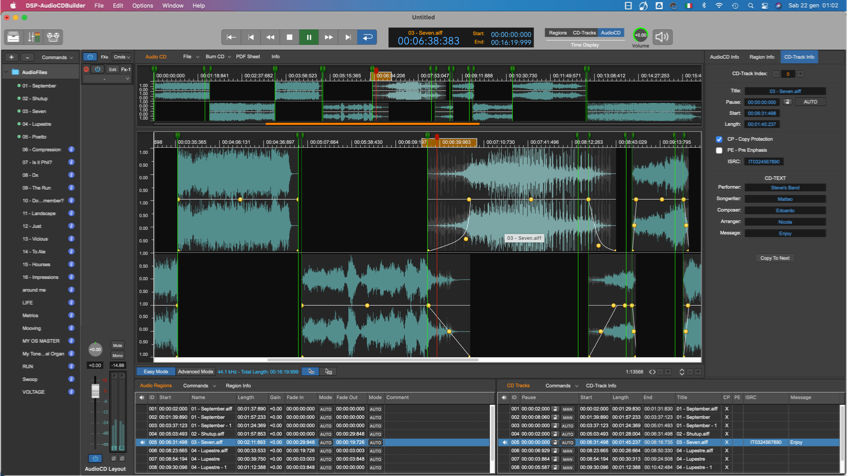Switch to Advanced Mode
Screen dimensions: 847x476
coord(195,372)
